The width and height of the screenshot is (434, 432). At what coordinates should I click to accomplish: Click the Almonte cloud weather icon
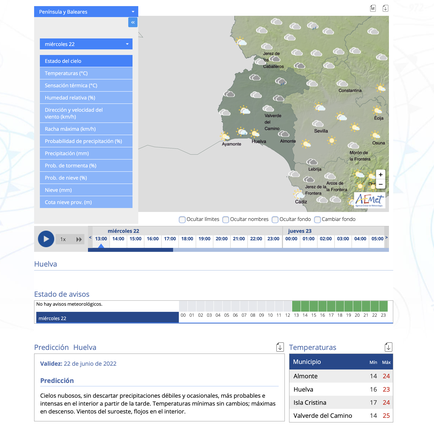tap(284, 134)
